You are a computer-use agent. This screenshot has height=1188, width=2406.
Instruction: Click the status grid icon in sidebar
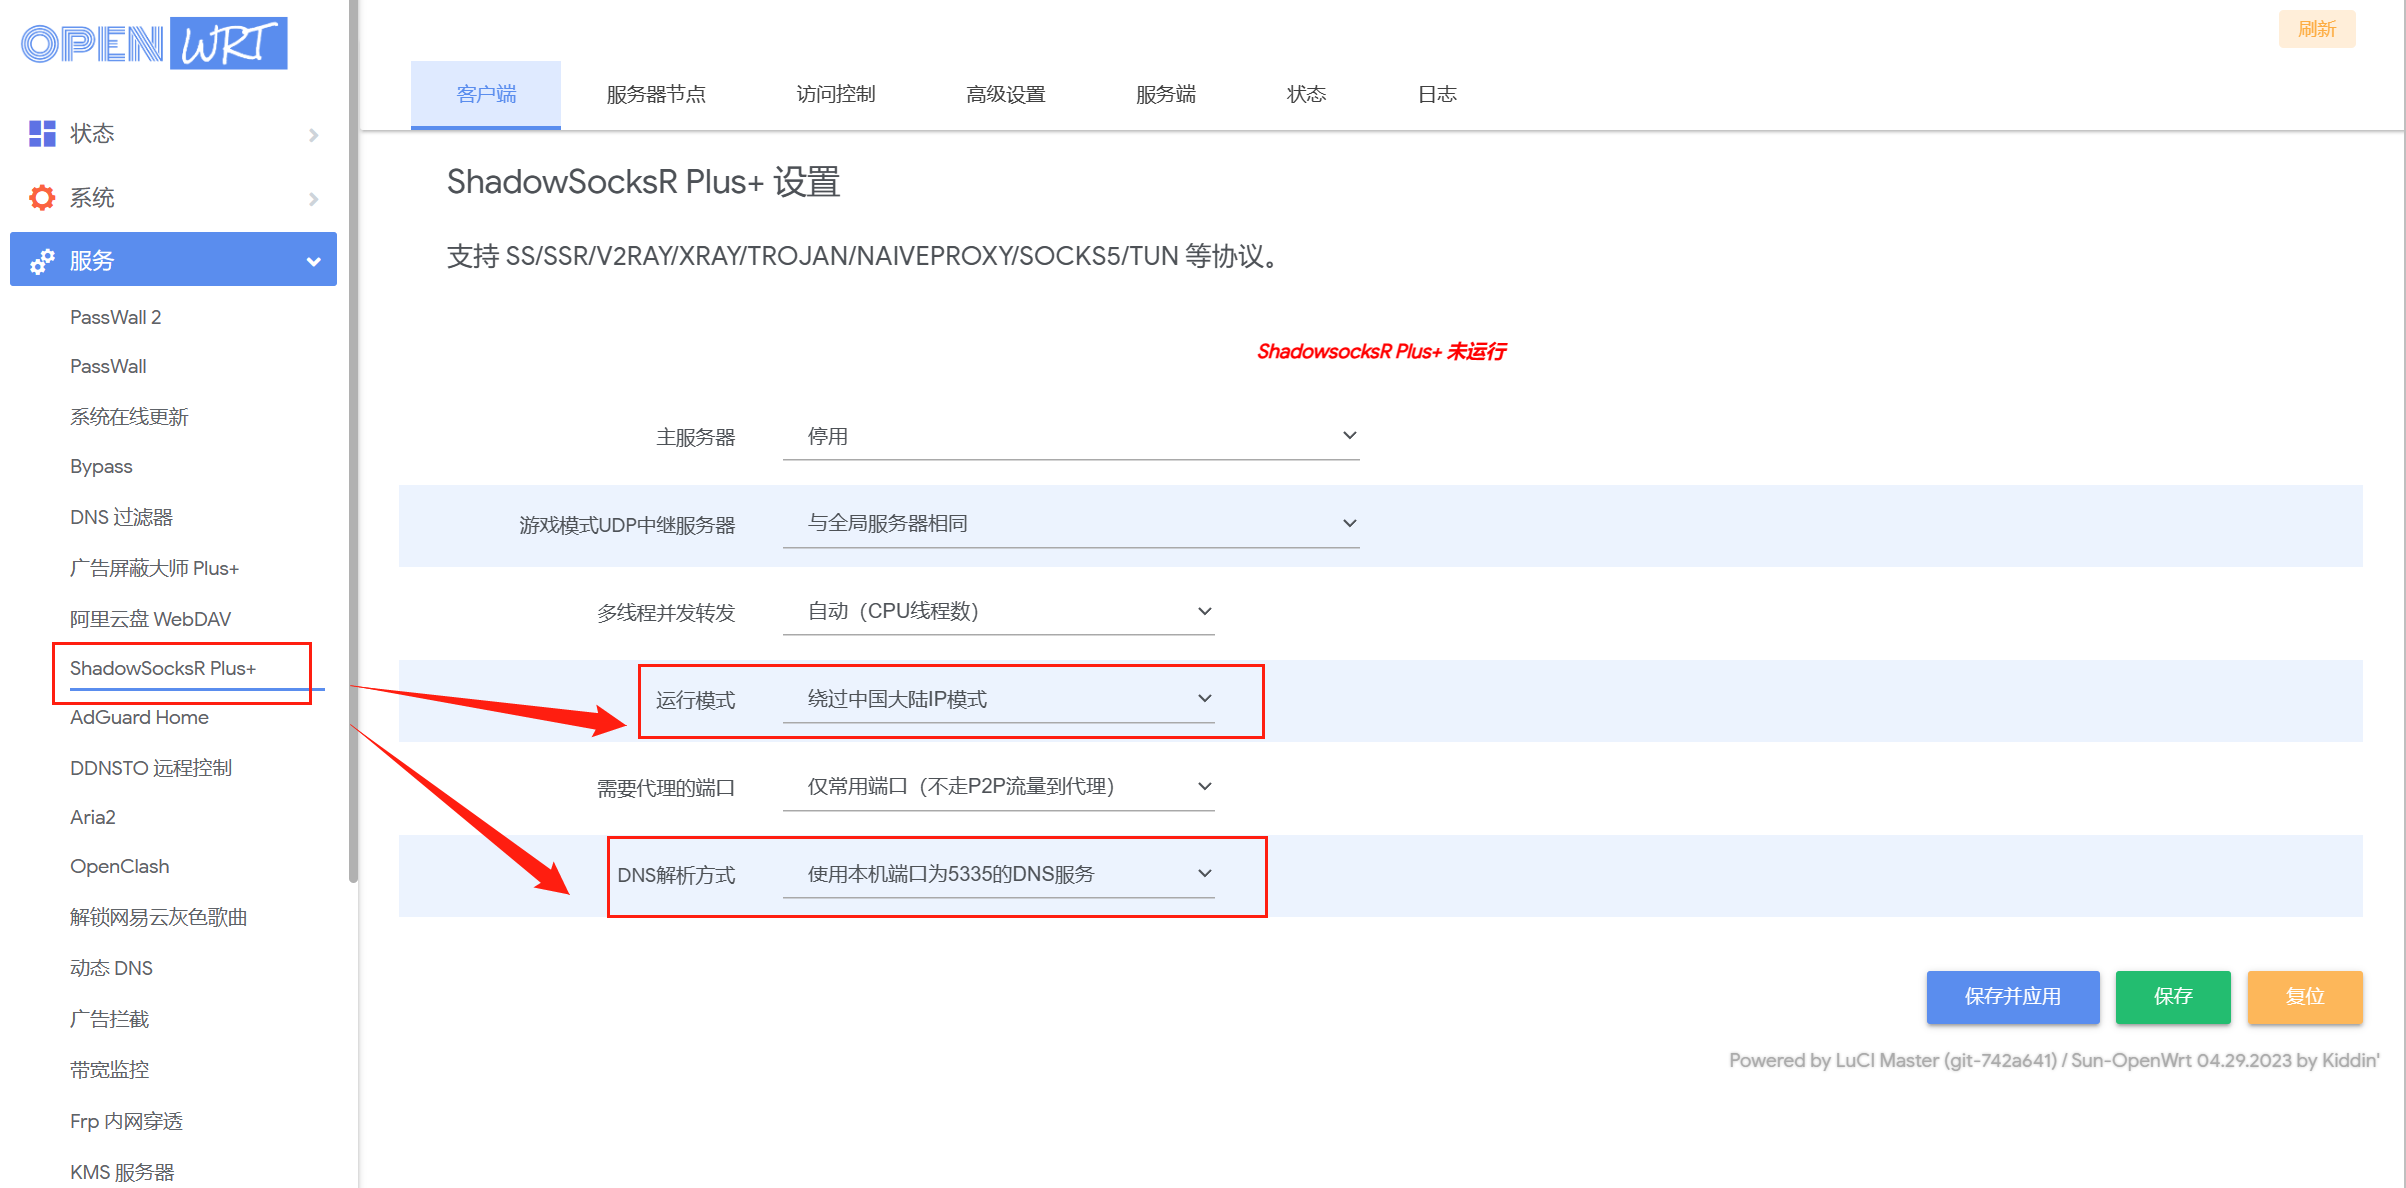(42, 133)
